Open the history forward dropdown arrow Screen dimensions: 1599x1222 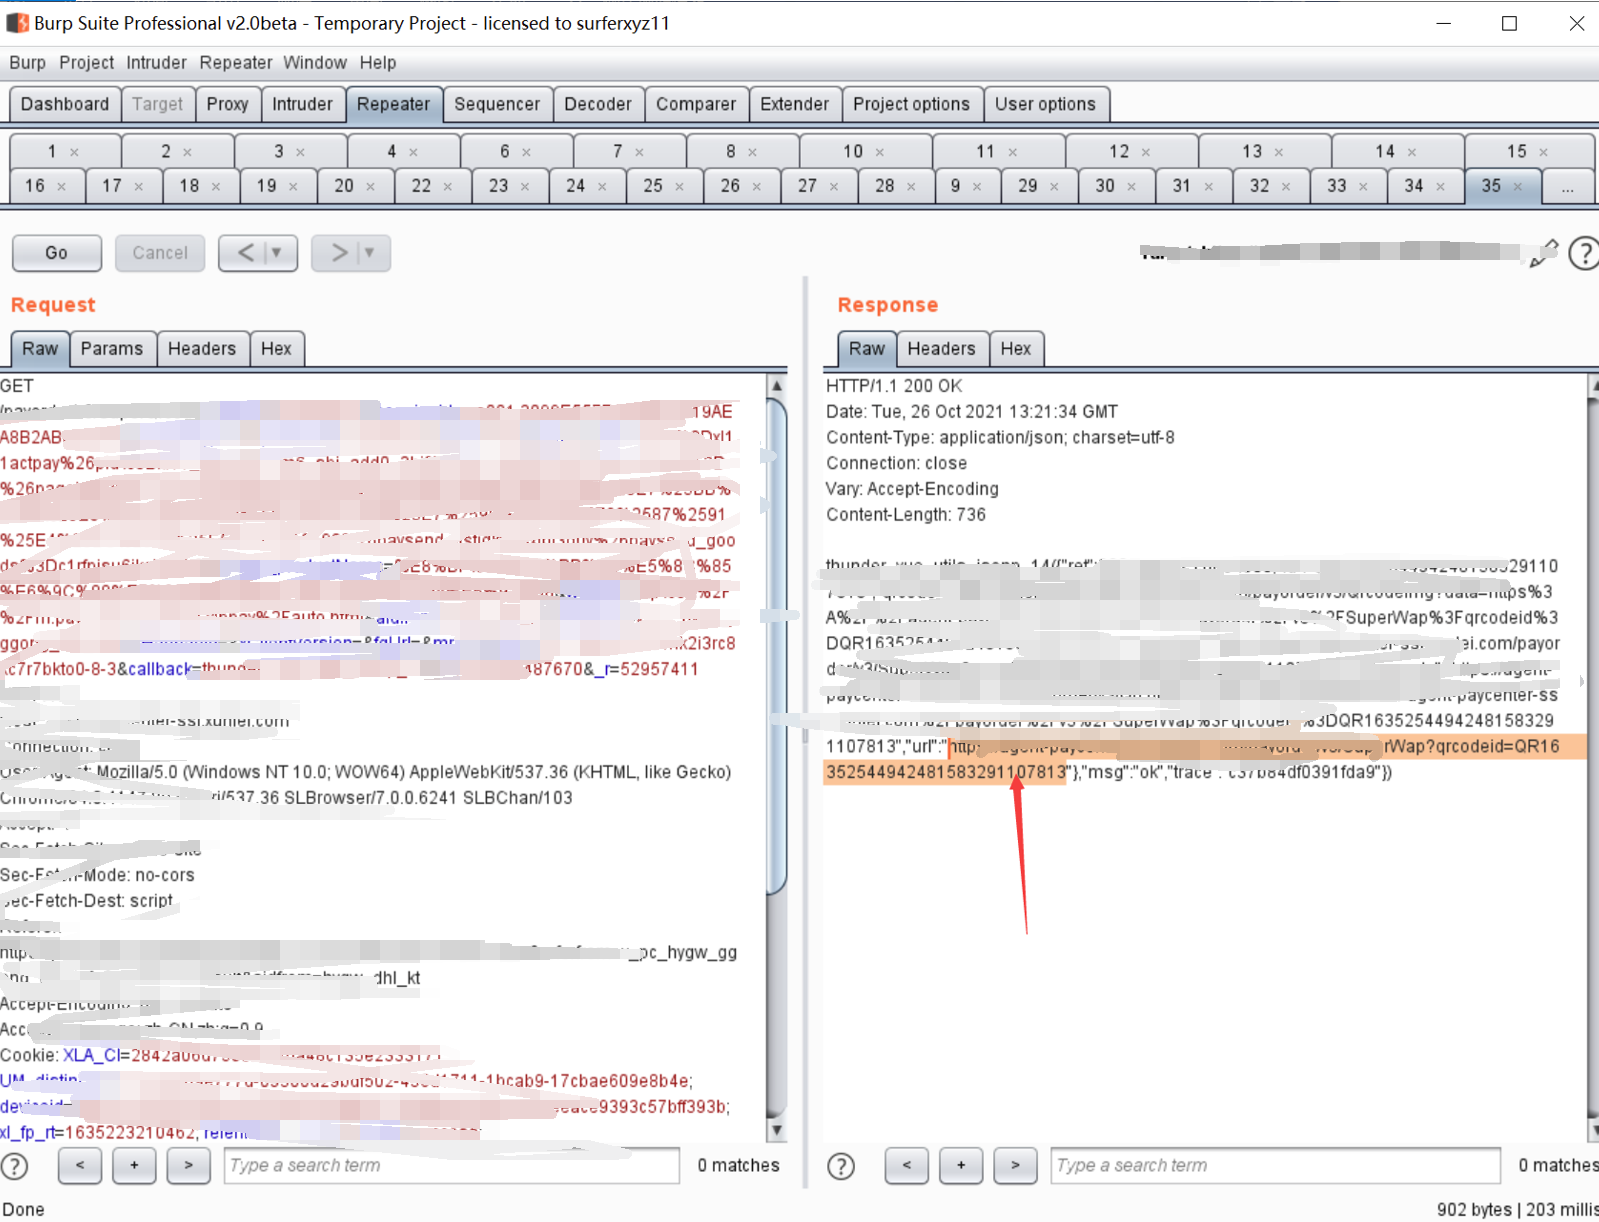pos(369,253)
